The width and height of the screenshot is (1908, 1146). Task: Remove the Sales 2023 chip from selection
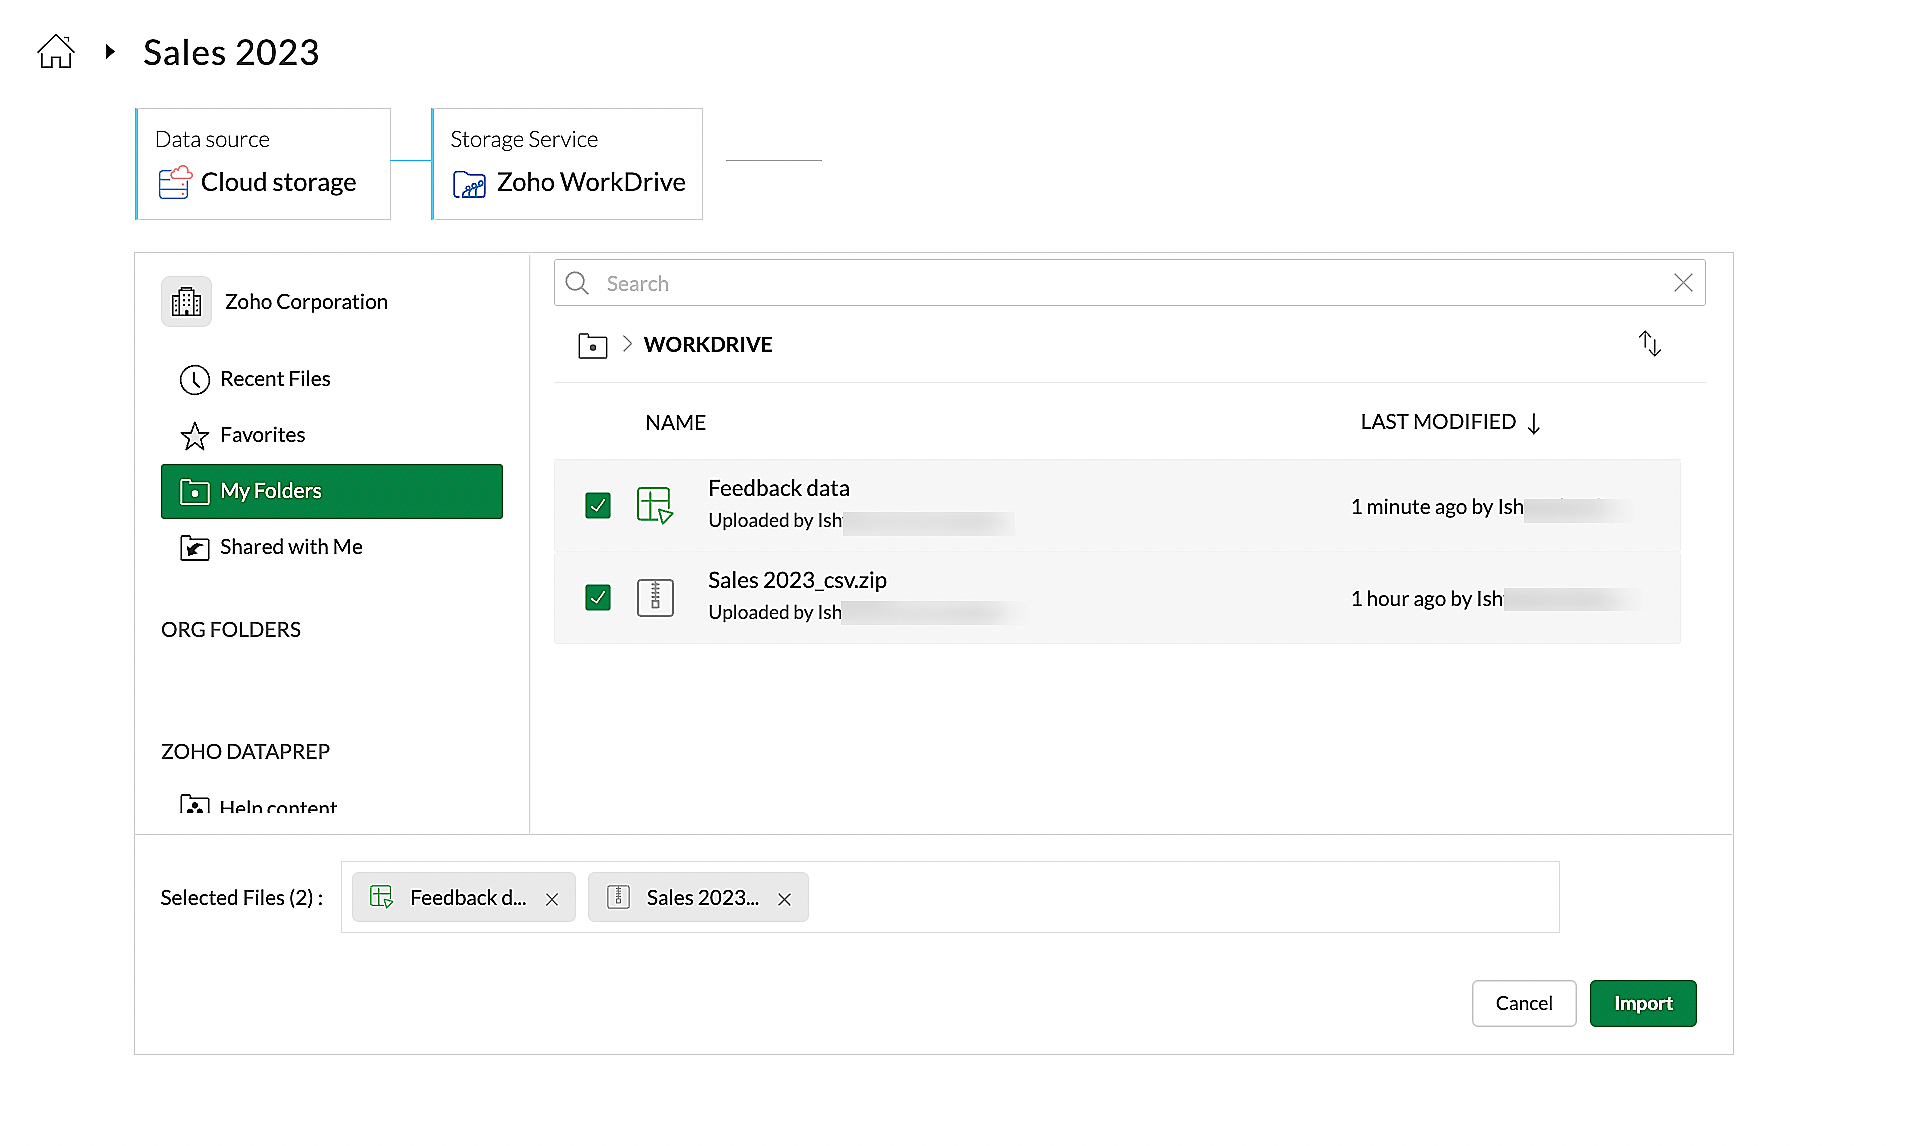[x=785, y=899]
